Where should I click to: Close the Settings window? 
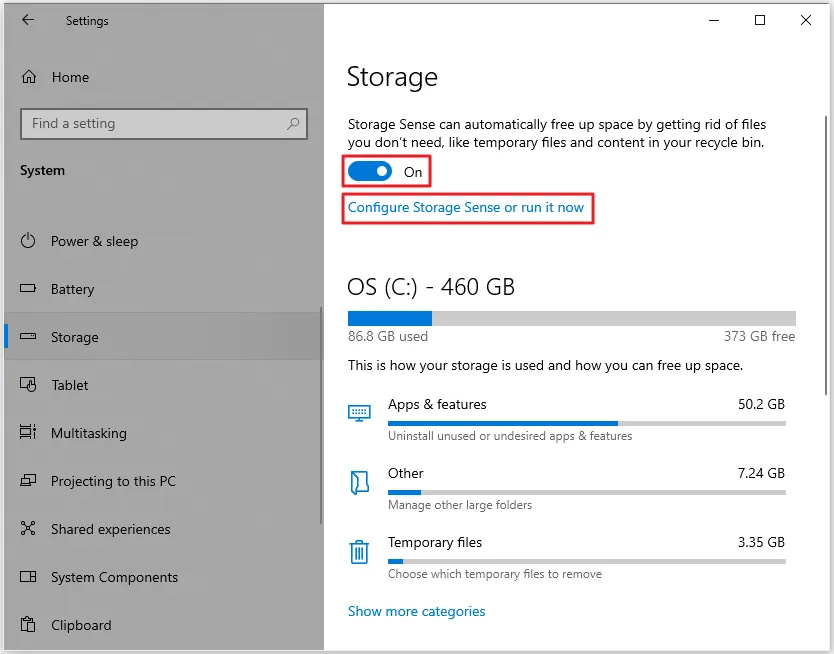[x=806, y=20]
